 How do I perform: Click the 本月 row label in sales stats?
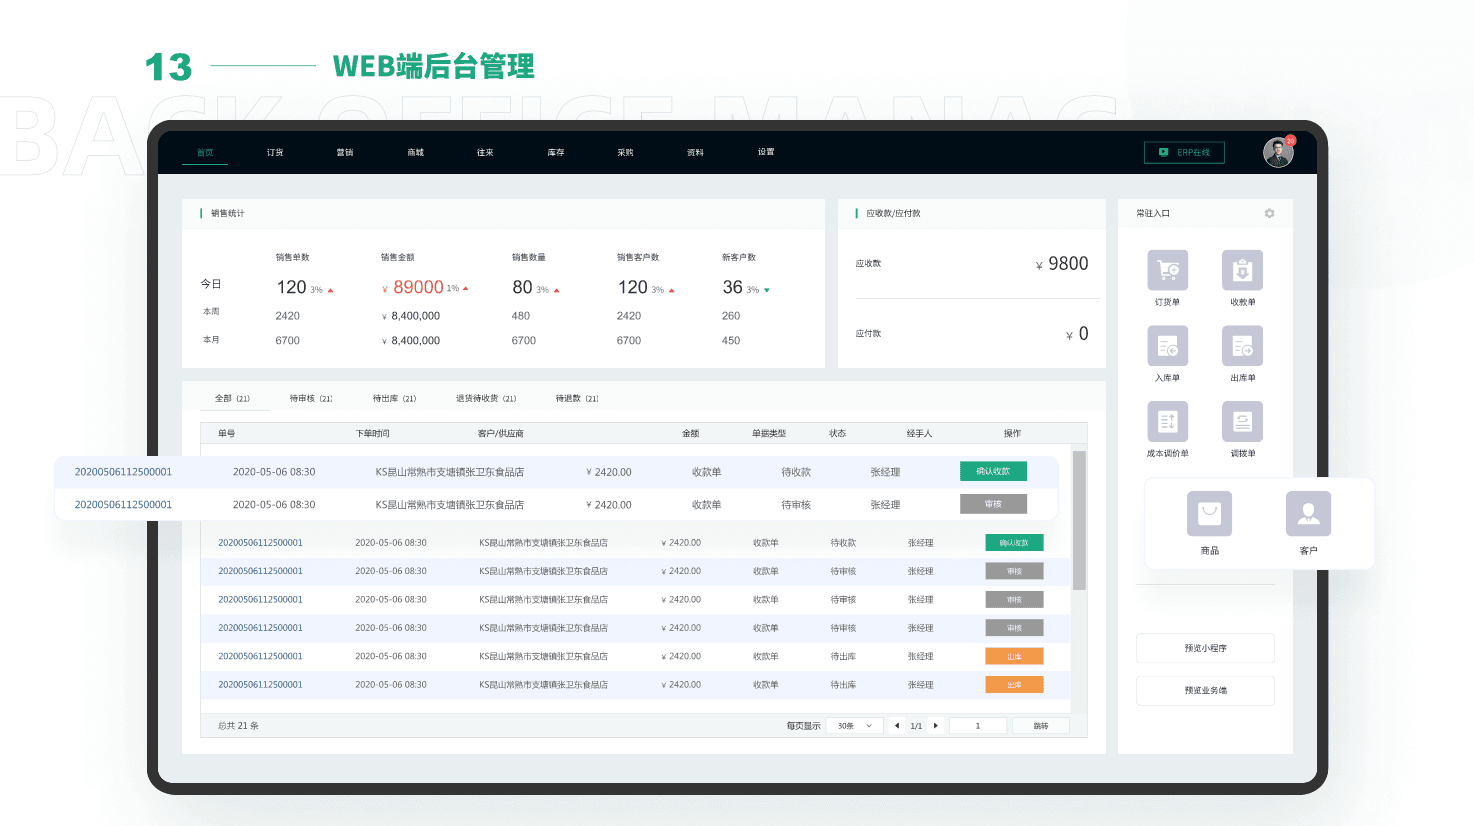click(x=211, y=340)
